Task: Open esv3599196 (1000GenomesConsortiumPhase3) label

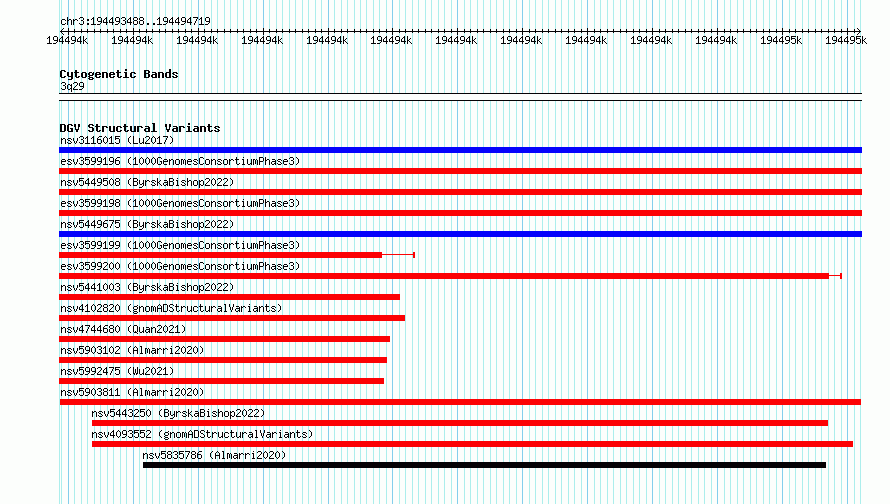Action: (180, 161)
